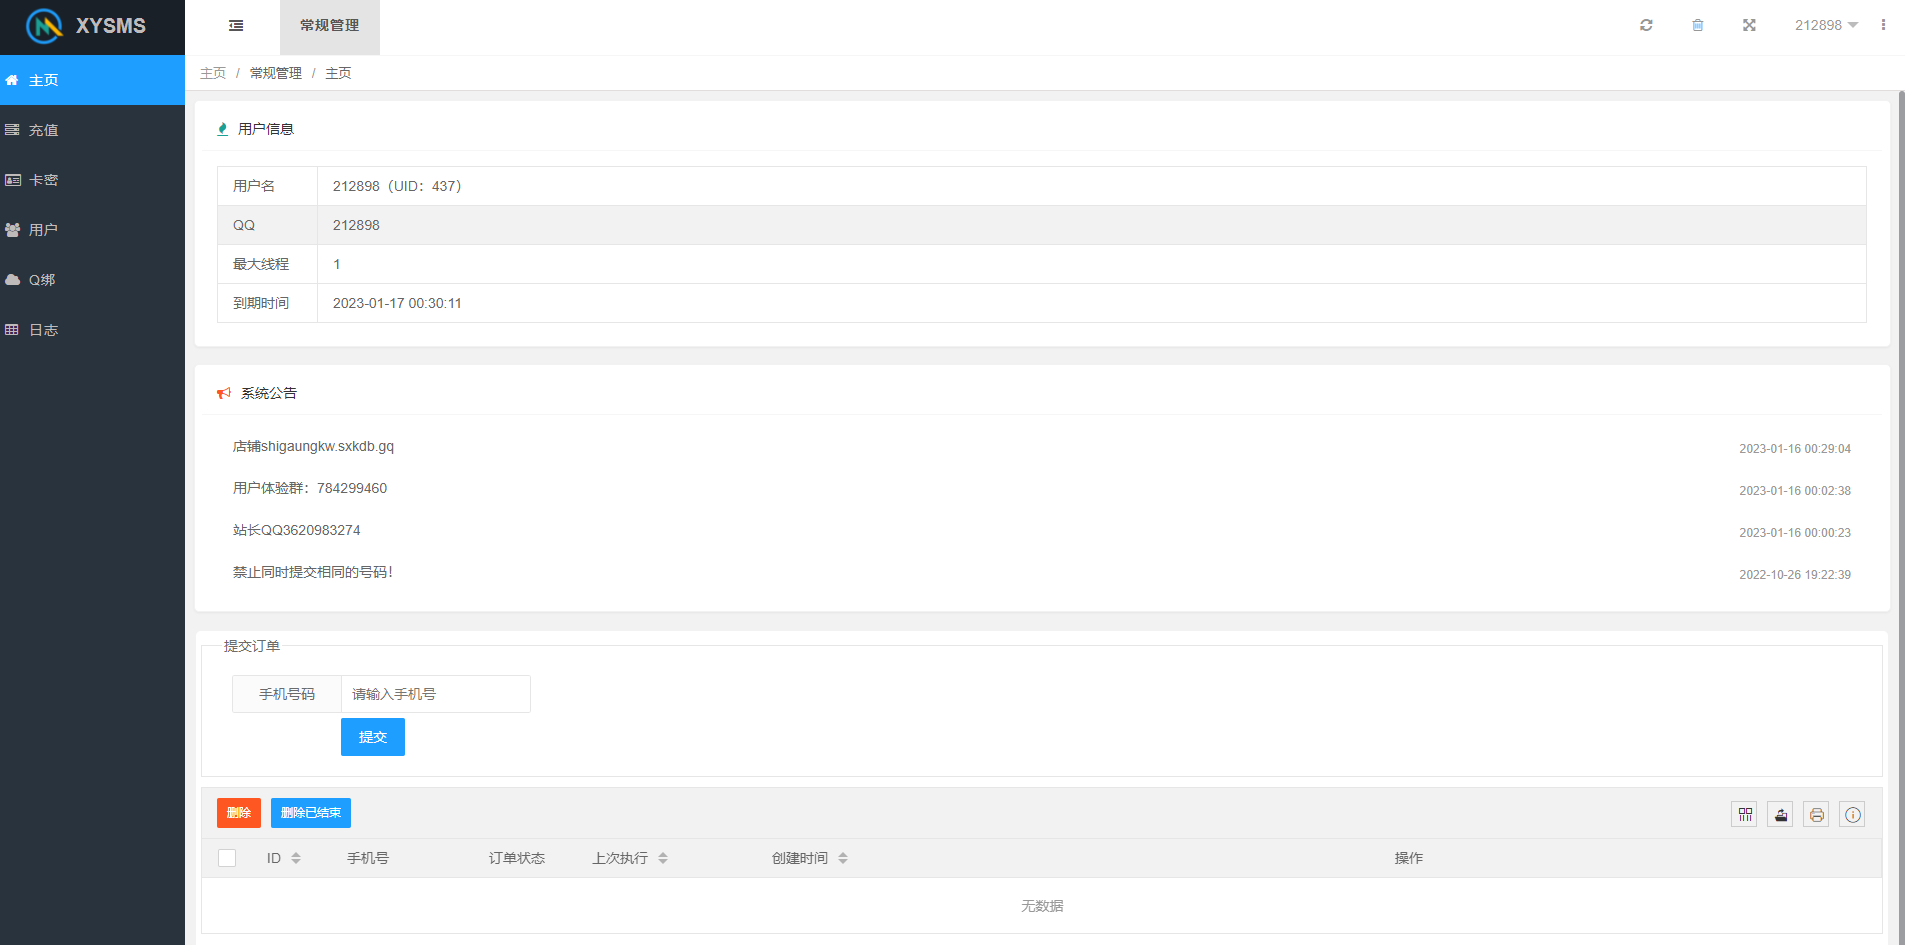Sort by 创建时间 column arrows
The height and width of the screenshot is (945, 1905).
(x=843, y=858)
